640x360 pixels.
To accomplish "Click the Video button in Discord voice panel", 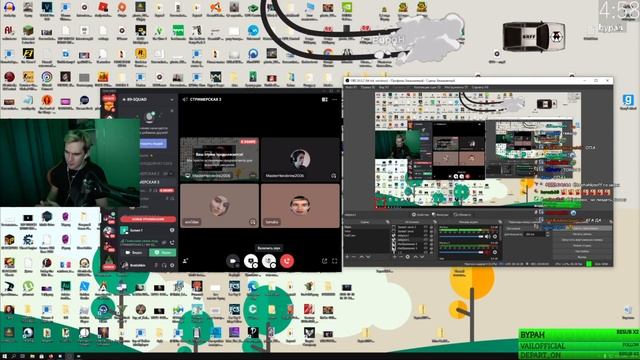I will click(x=134, y=253).
